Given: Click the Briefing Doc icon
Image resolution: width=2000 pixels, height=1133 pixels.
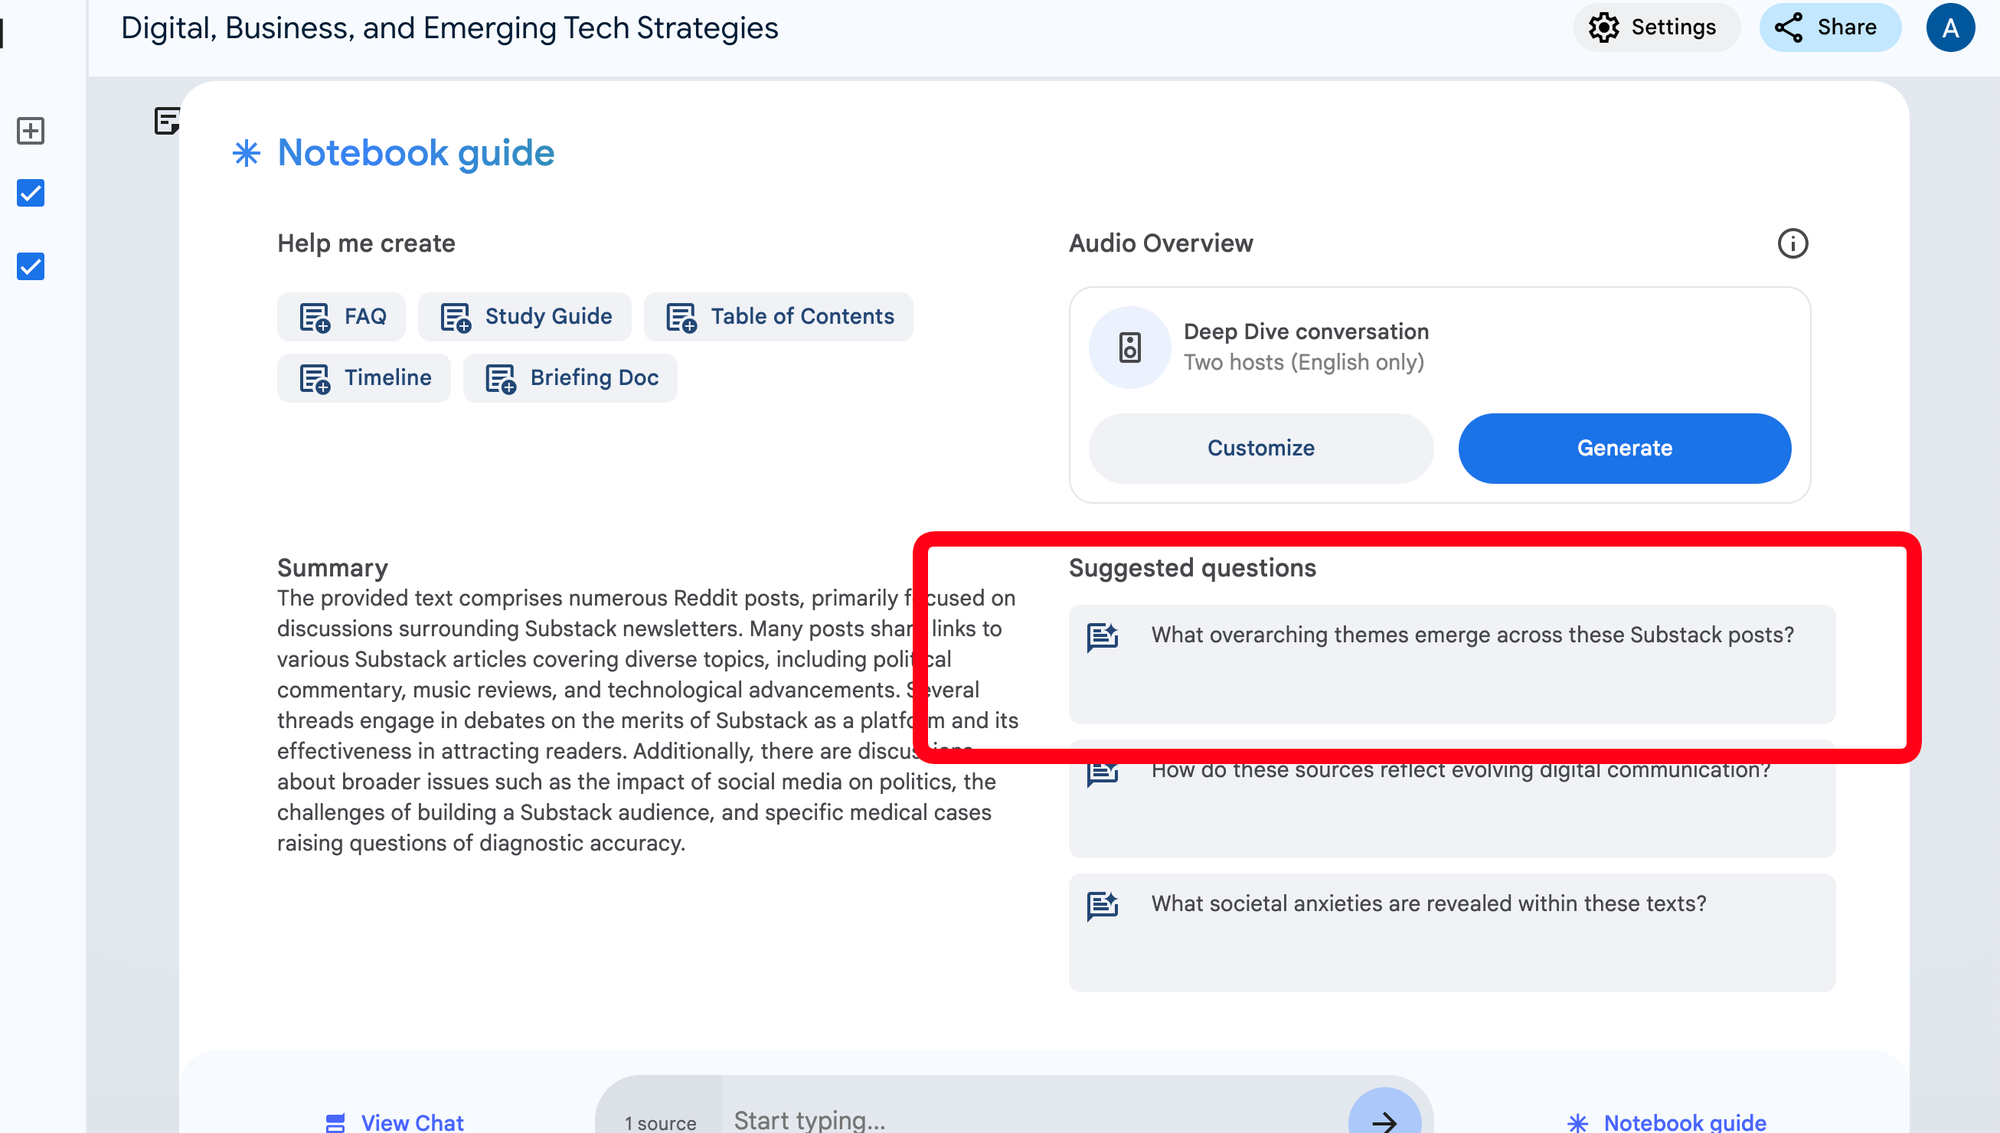Looking at the screenshot, I should (x=501, y=376).
